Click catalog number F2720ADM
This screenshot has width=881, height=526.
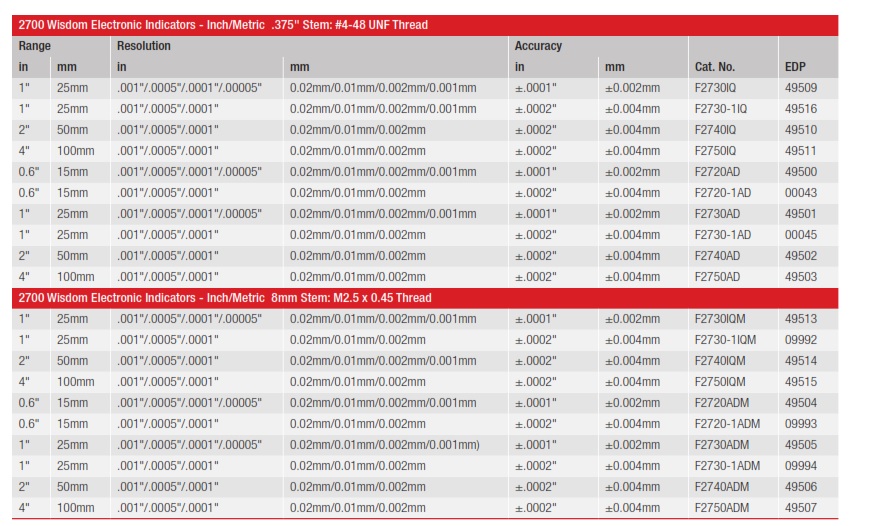[721, 403]
